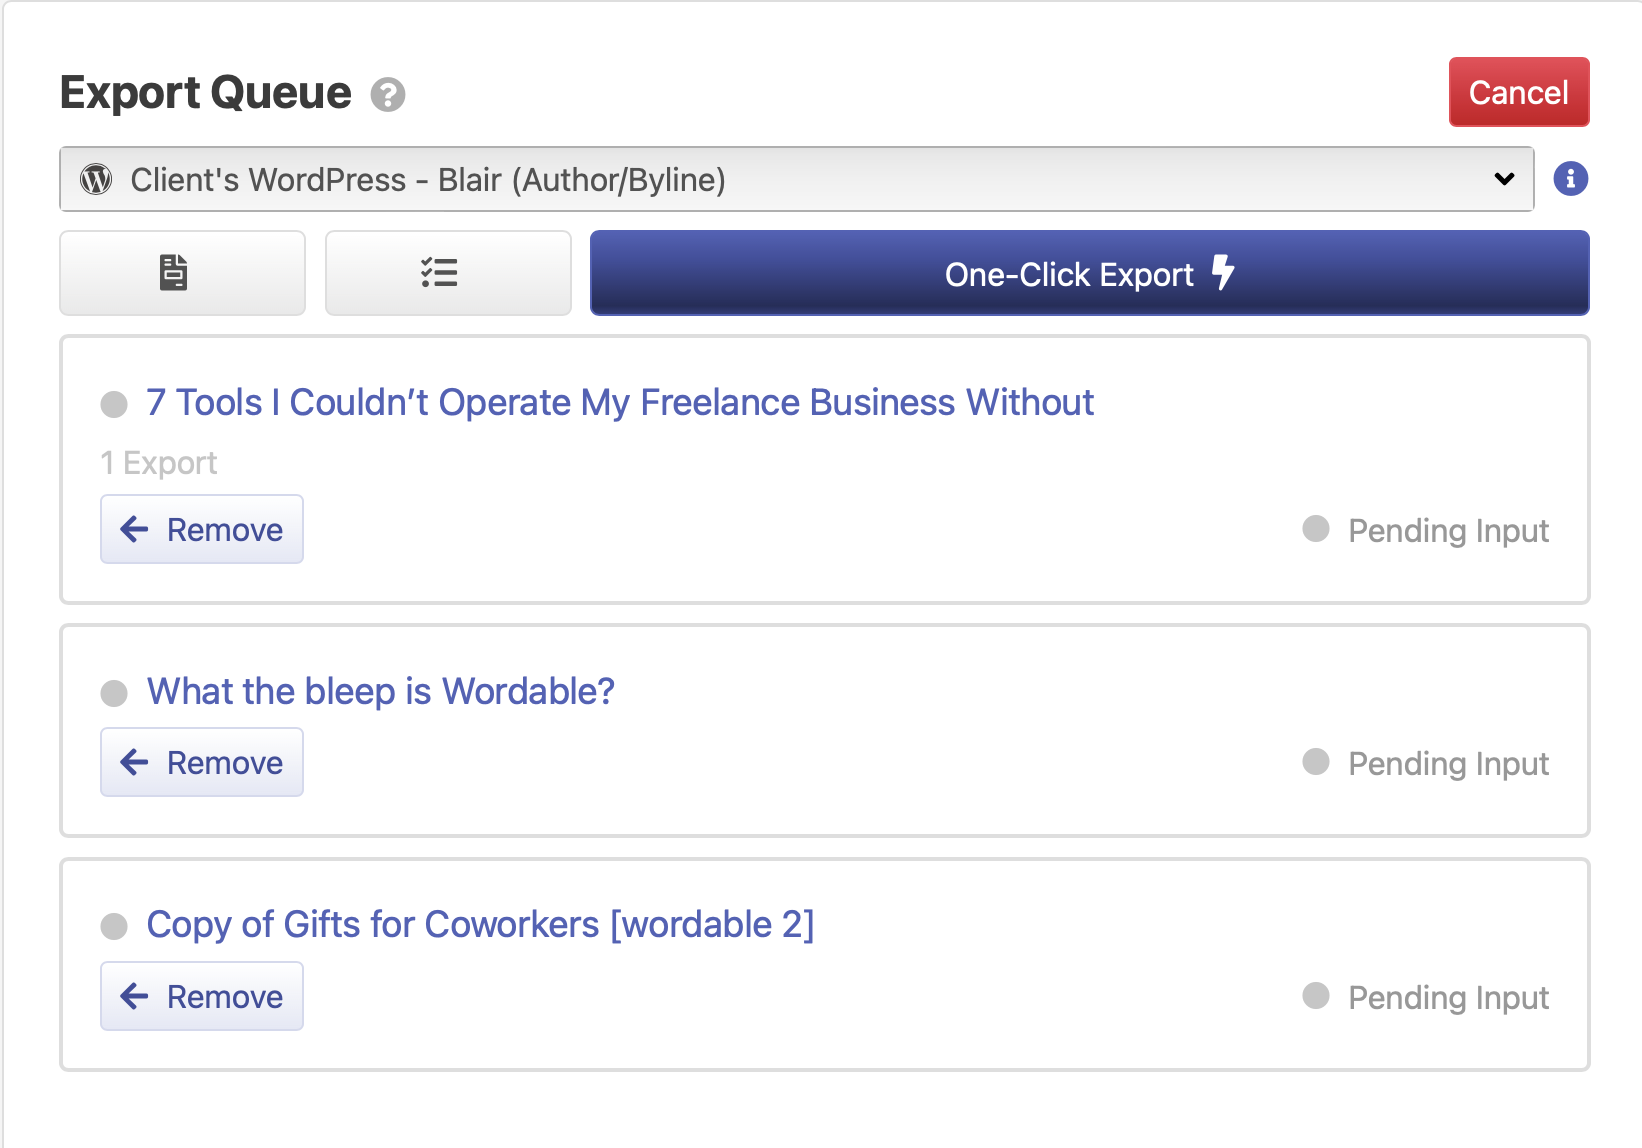Open 'Copy of Gifts for Coworkers [wordable 2]'
Image resolution: width=1642 pixels, height=1148 pixels.
[x=480, y=925]
